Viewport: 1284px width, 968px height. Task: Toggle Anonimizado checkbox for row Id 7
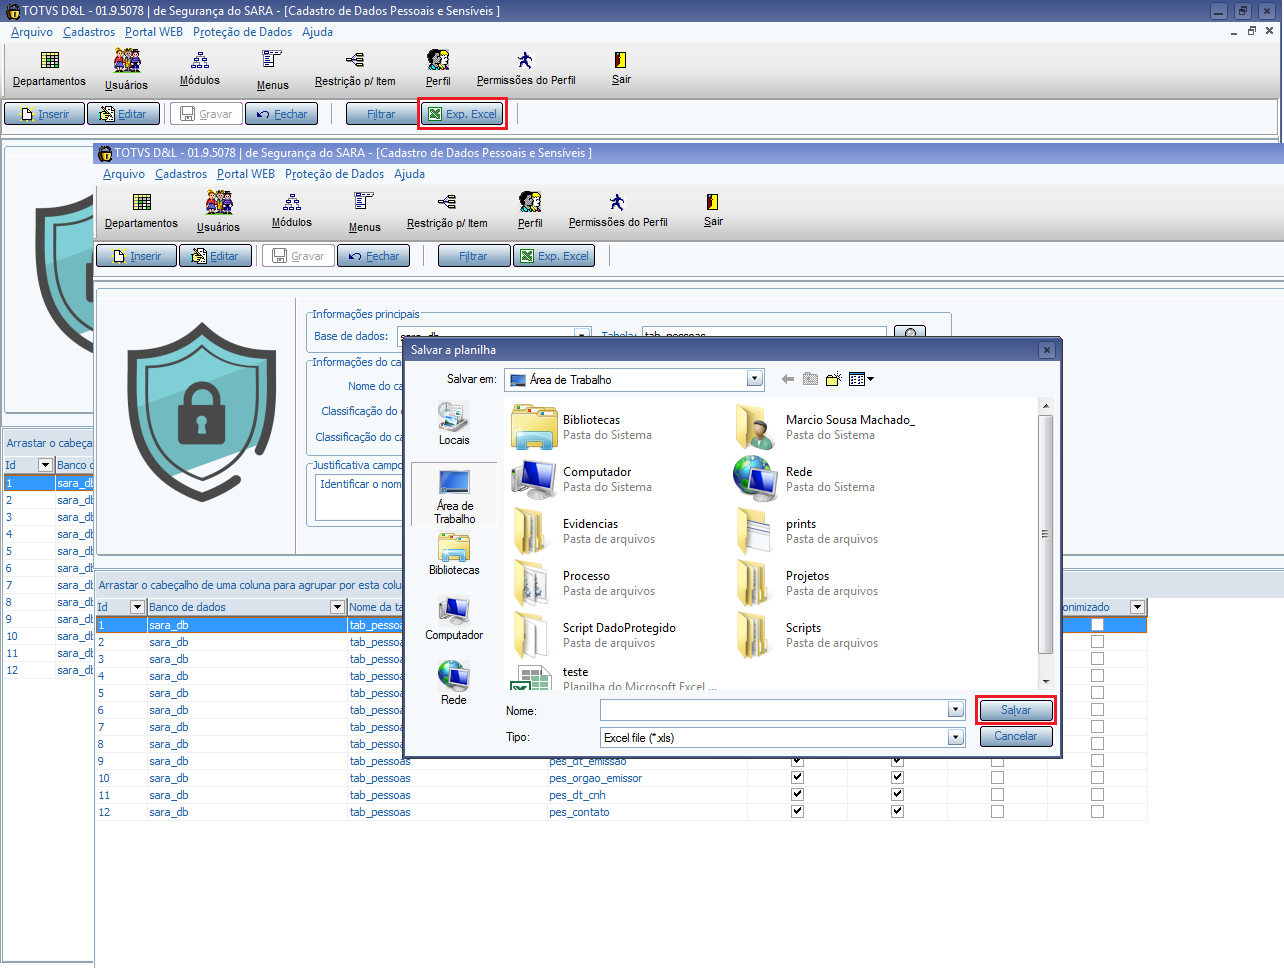[x=1097, y=727]
